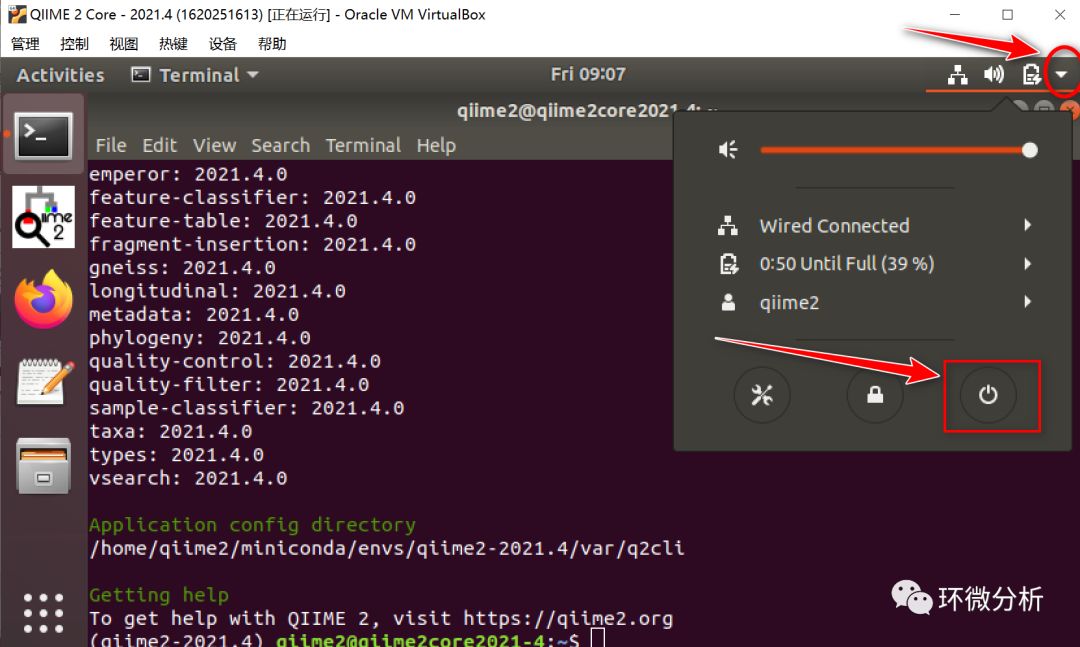This screenshot has width=1080, height=647.
Task: Click the battery icon in system menu
Action: 728,264
